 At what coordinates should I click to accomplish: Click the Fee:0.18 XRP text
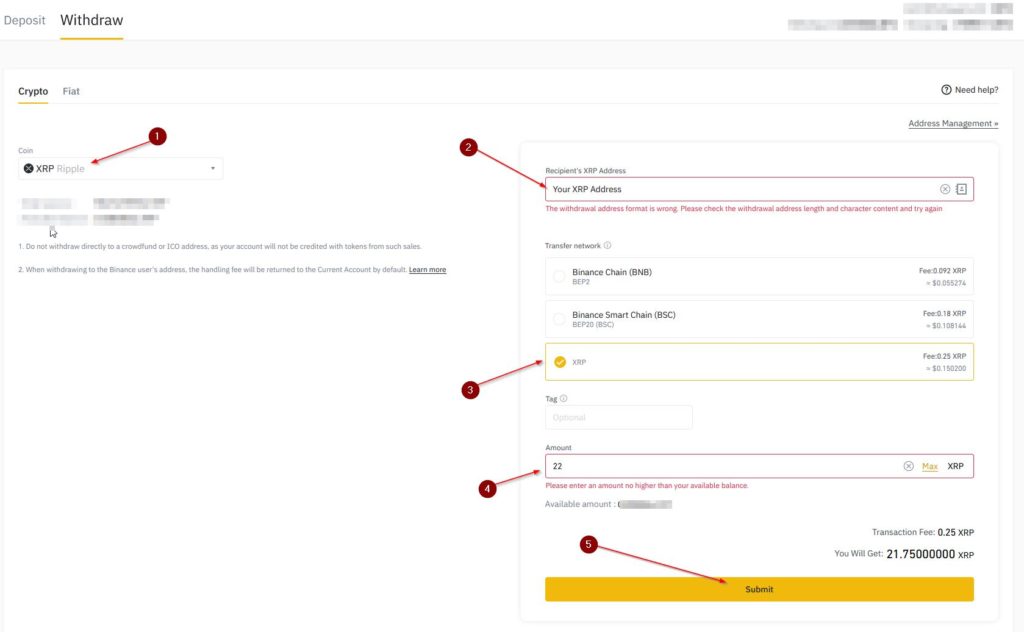tap(944, 313)
